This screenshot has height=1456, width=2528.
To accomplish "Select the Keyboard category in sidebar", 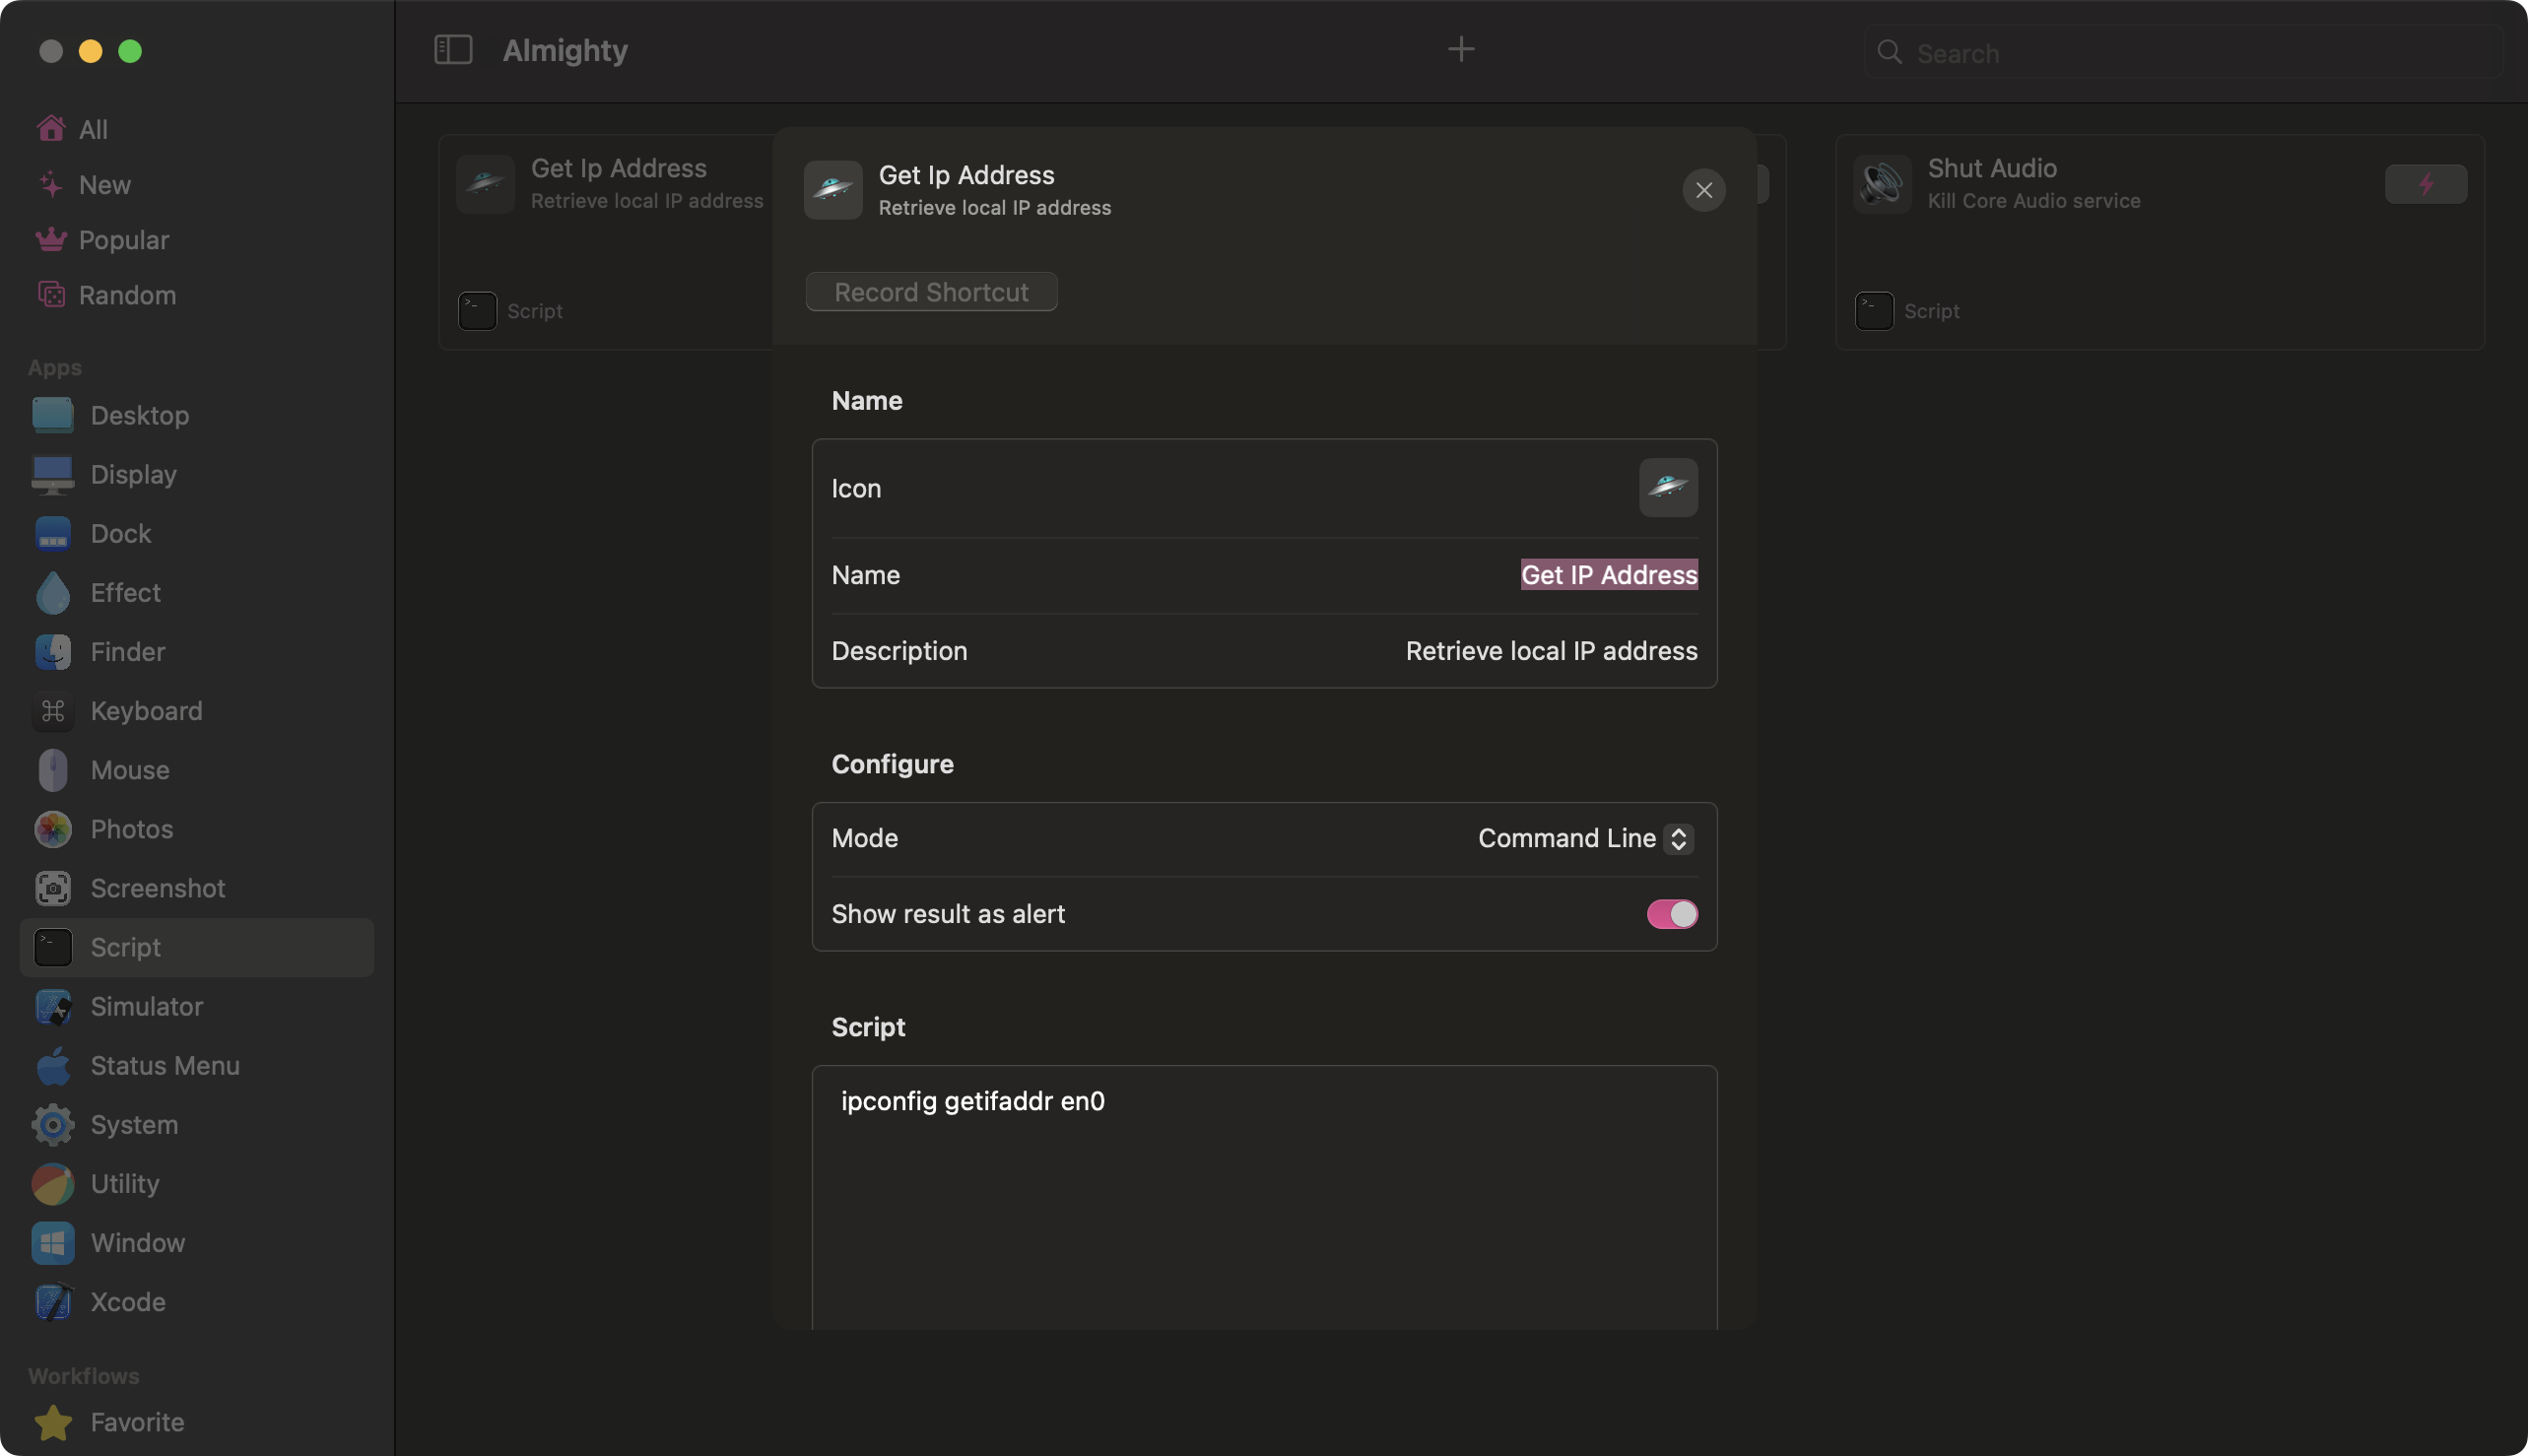I will [146, 711].
